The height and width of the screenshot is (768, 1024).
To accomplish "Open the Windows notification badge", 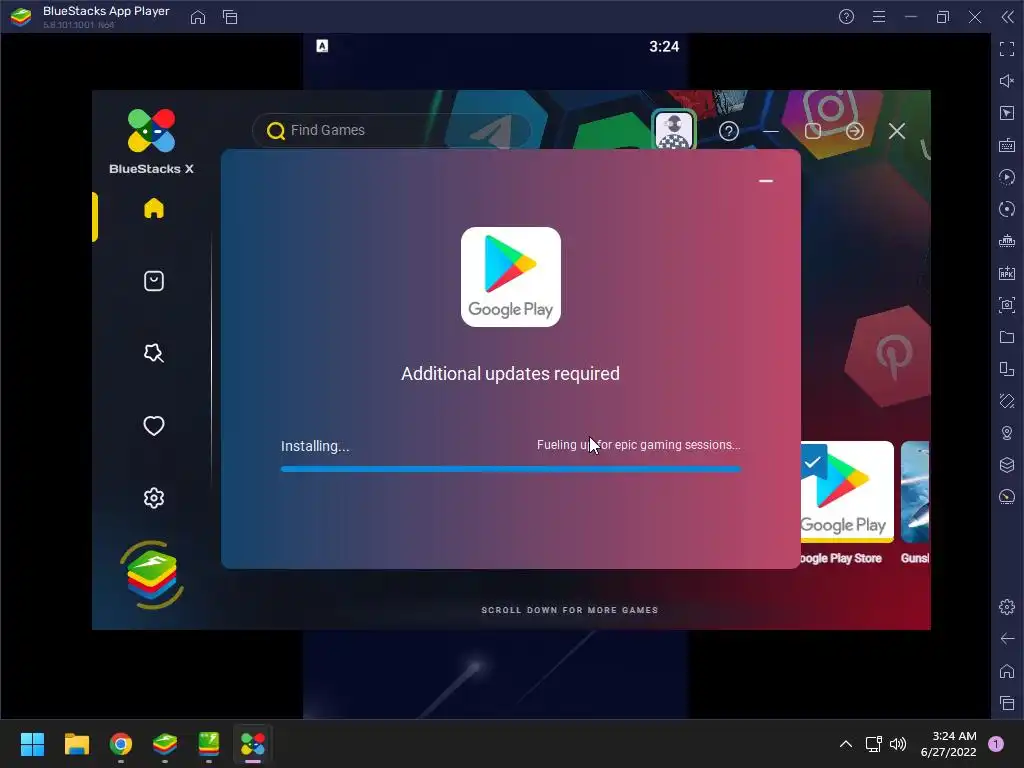I will (996, 744).
